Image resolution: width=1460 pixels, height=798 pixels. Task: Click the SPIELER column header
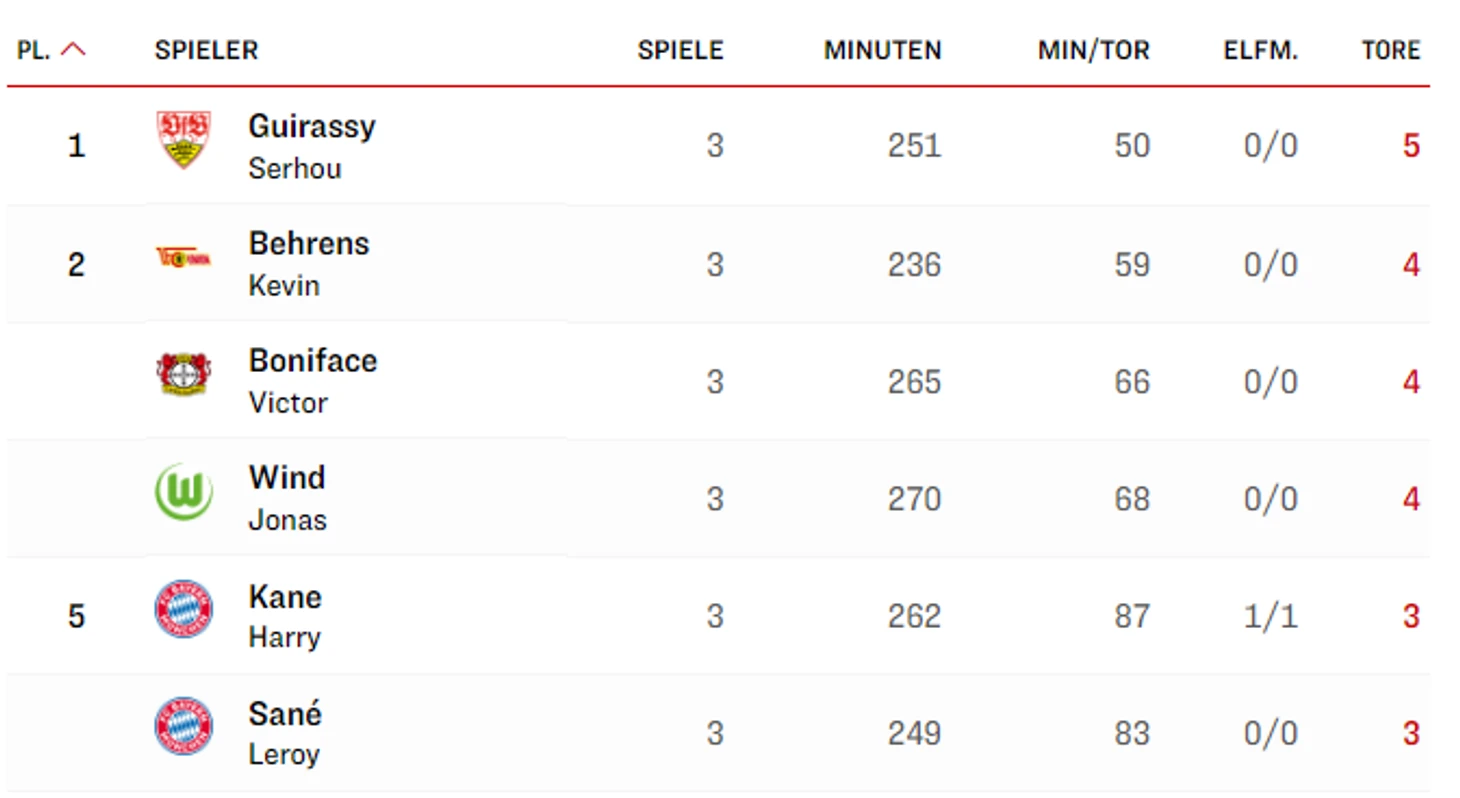coord(206,50)
